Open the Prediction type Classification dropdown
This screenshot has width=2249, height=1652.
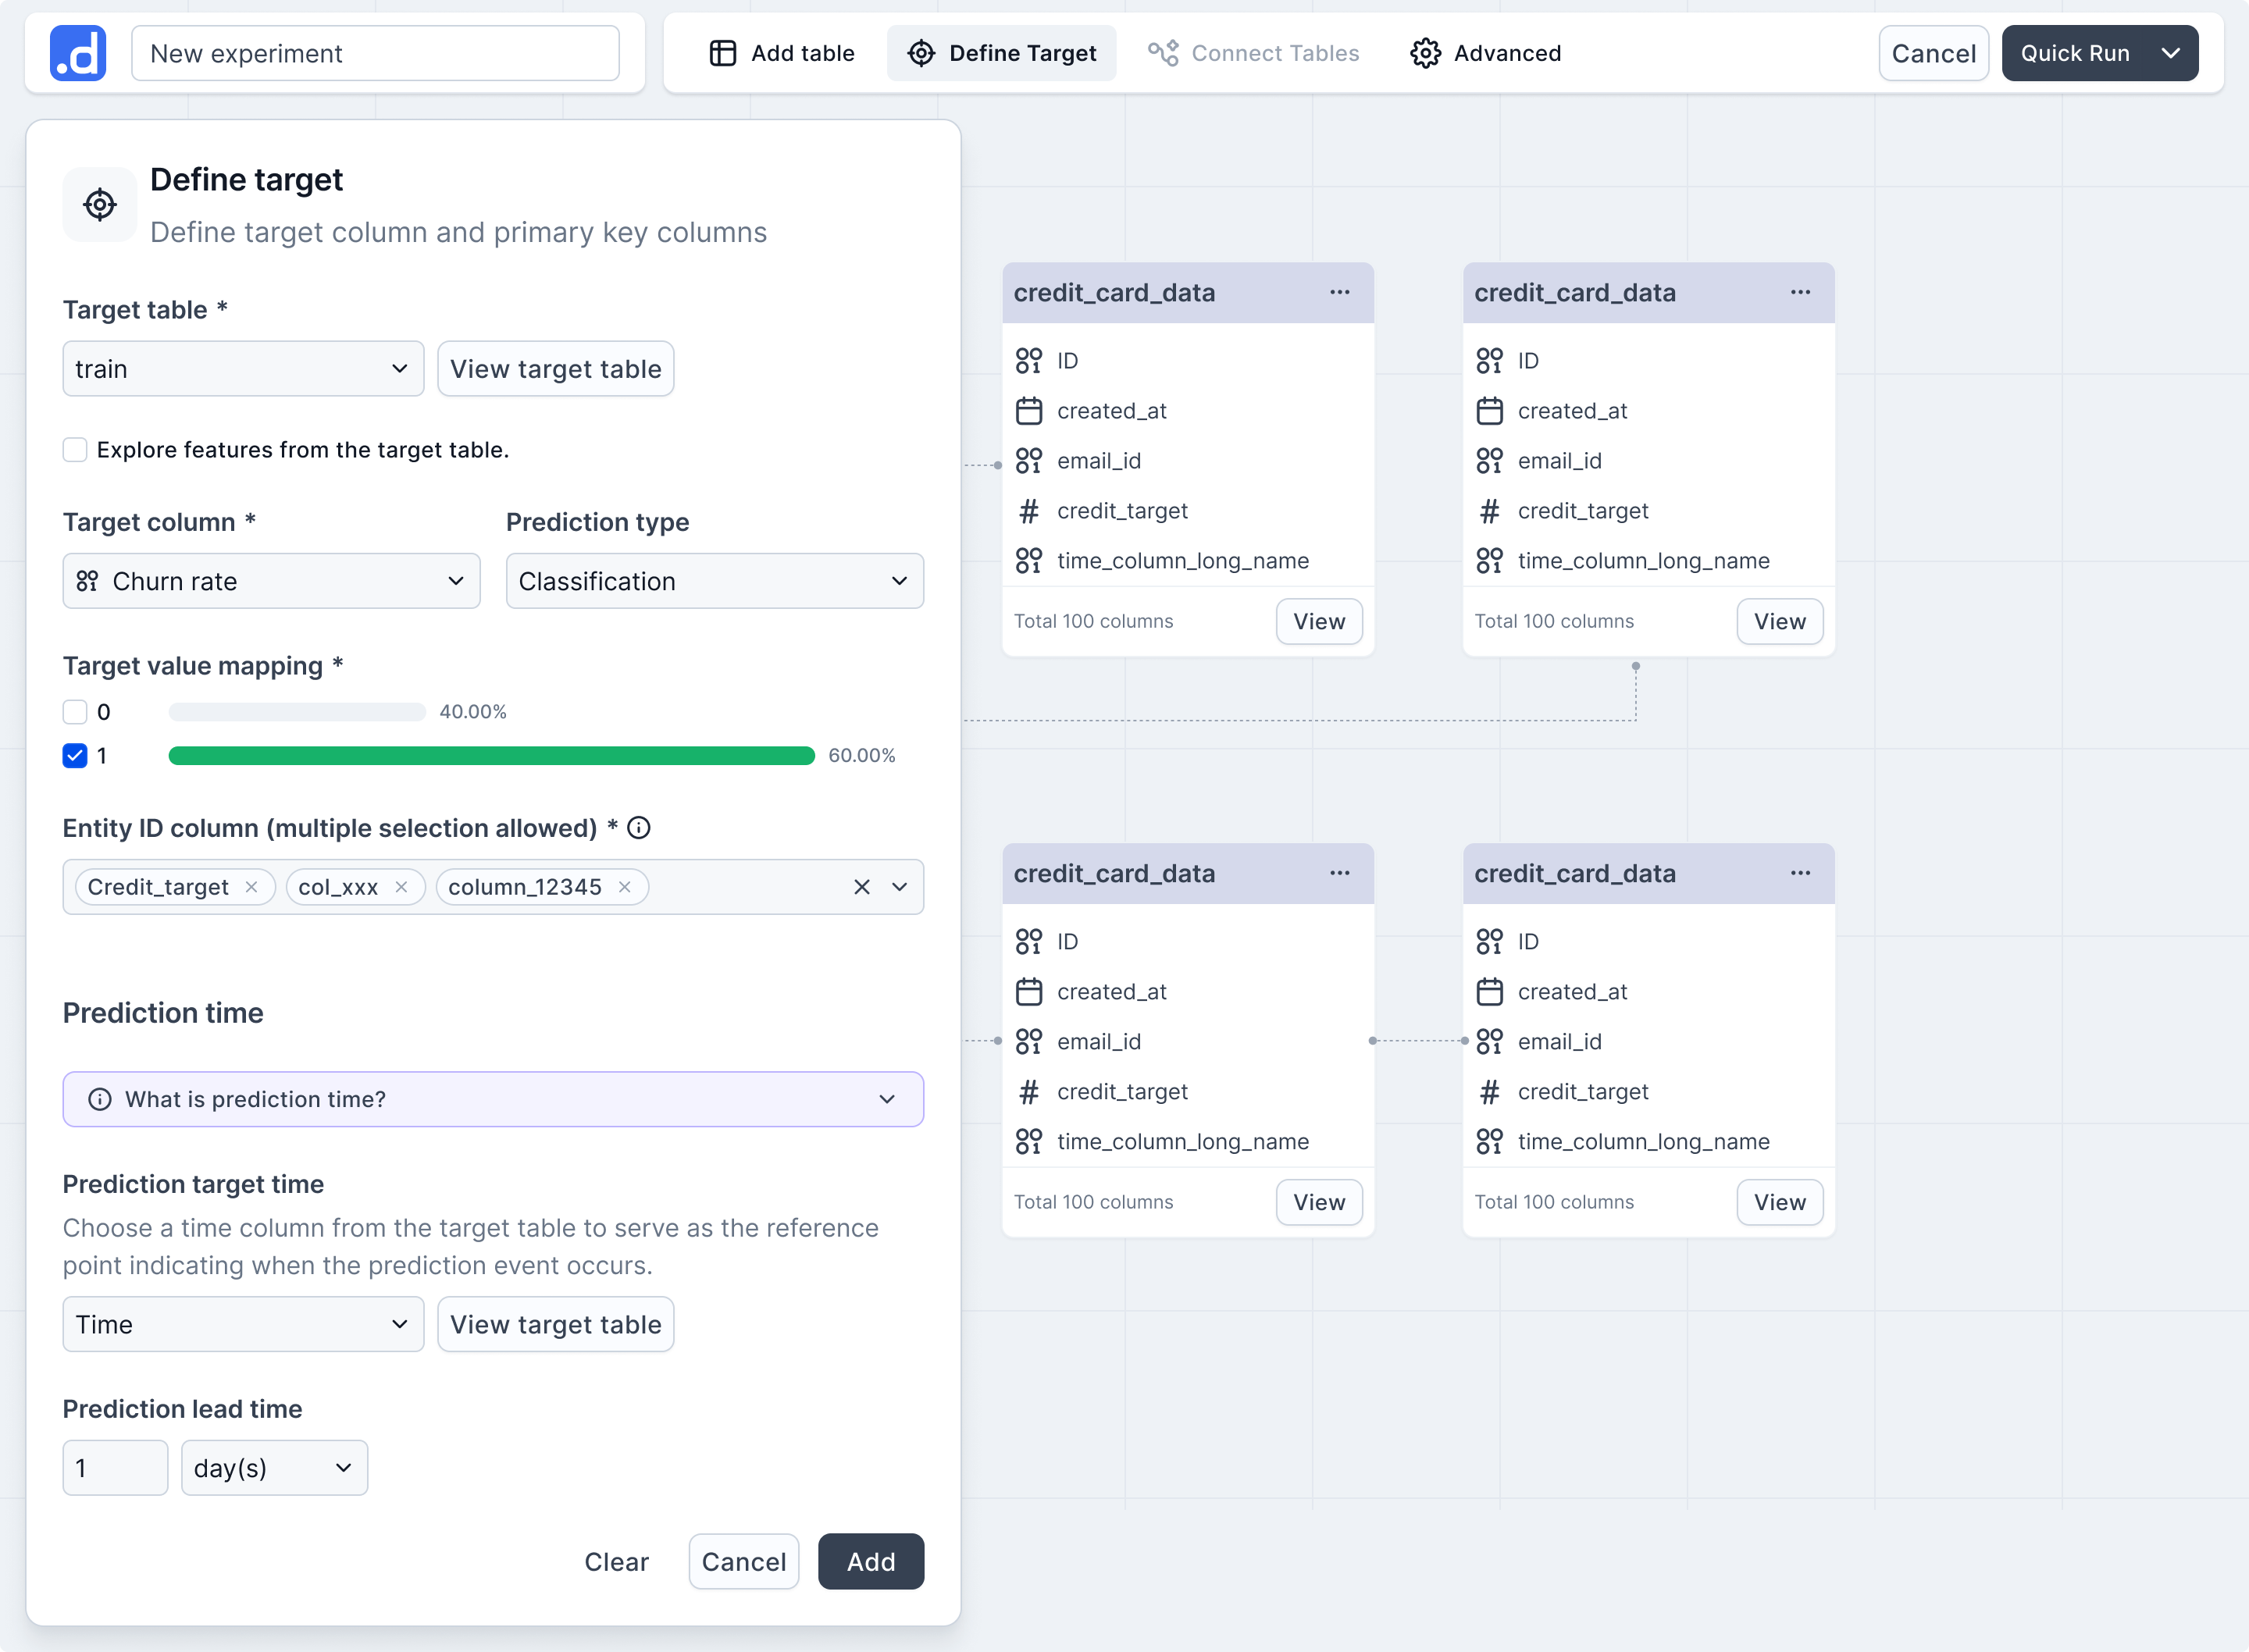pos(714,581)
